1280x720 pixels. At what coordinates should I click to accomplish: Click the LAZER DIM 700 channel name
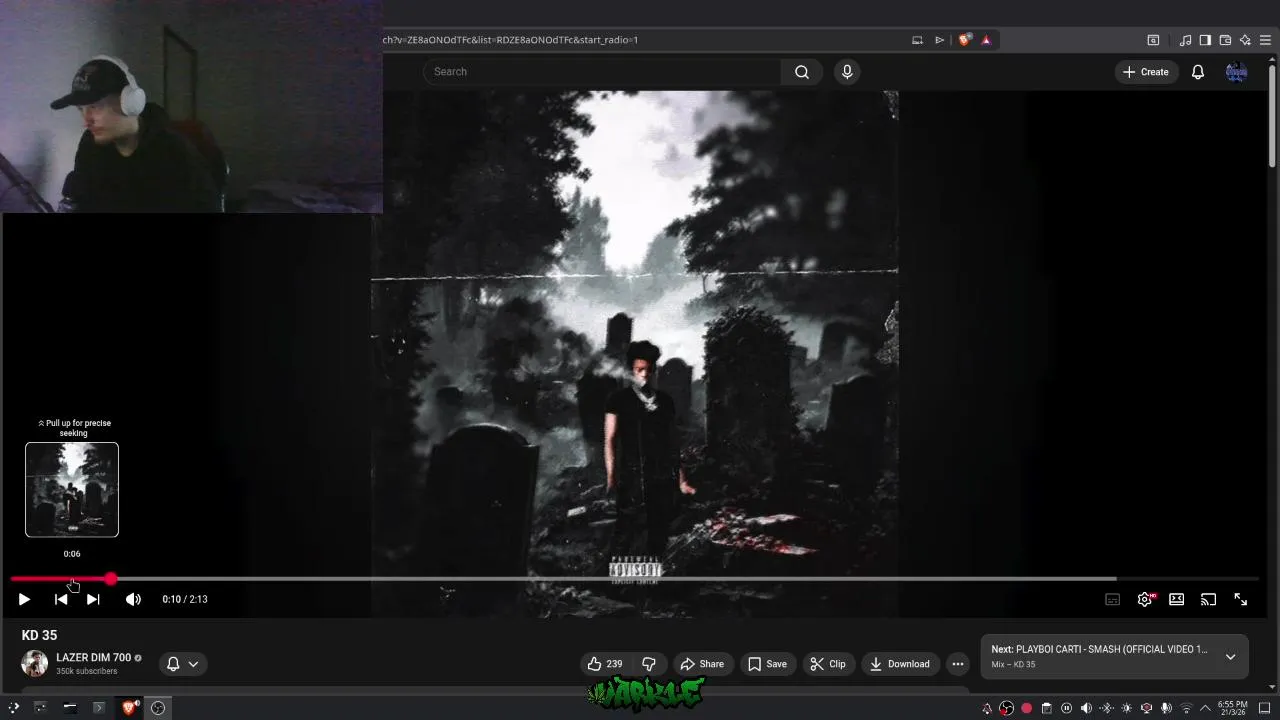point(93,658)
